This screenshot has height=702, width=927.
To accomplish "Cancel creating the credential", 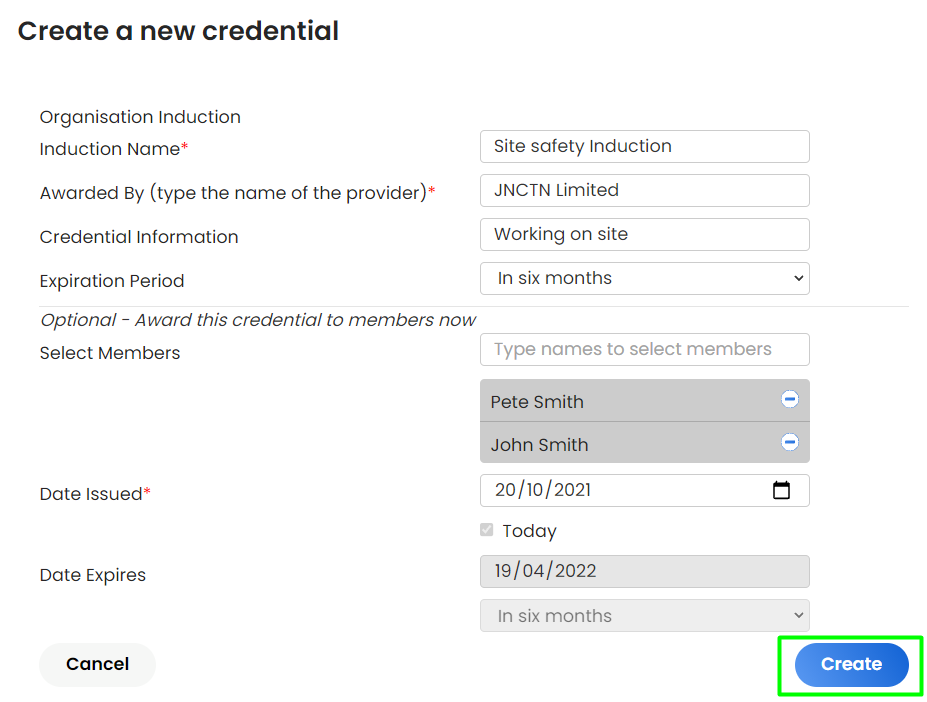I will point(98,665).
